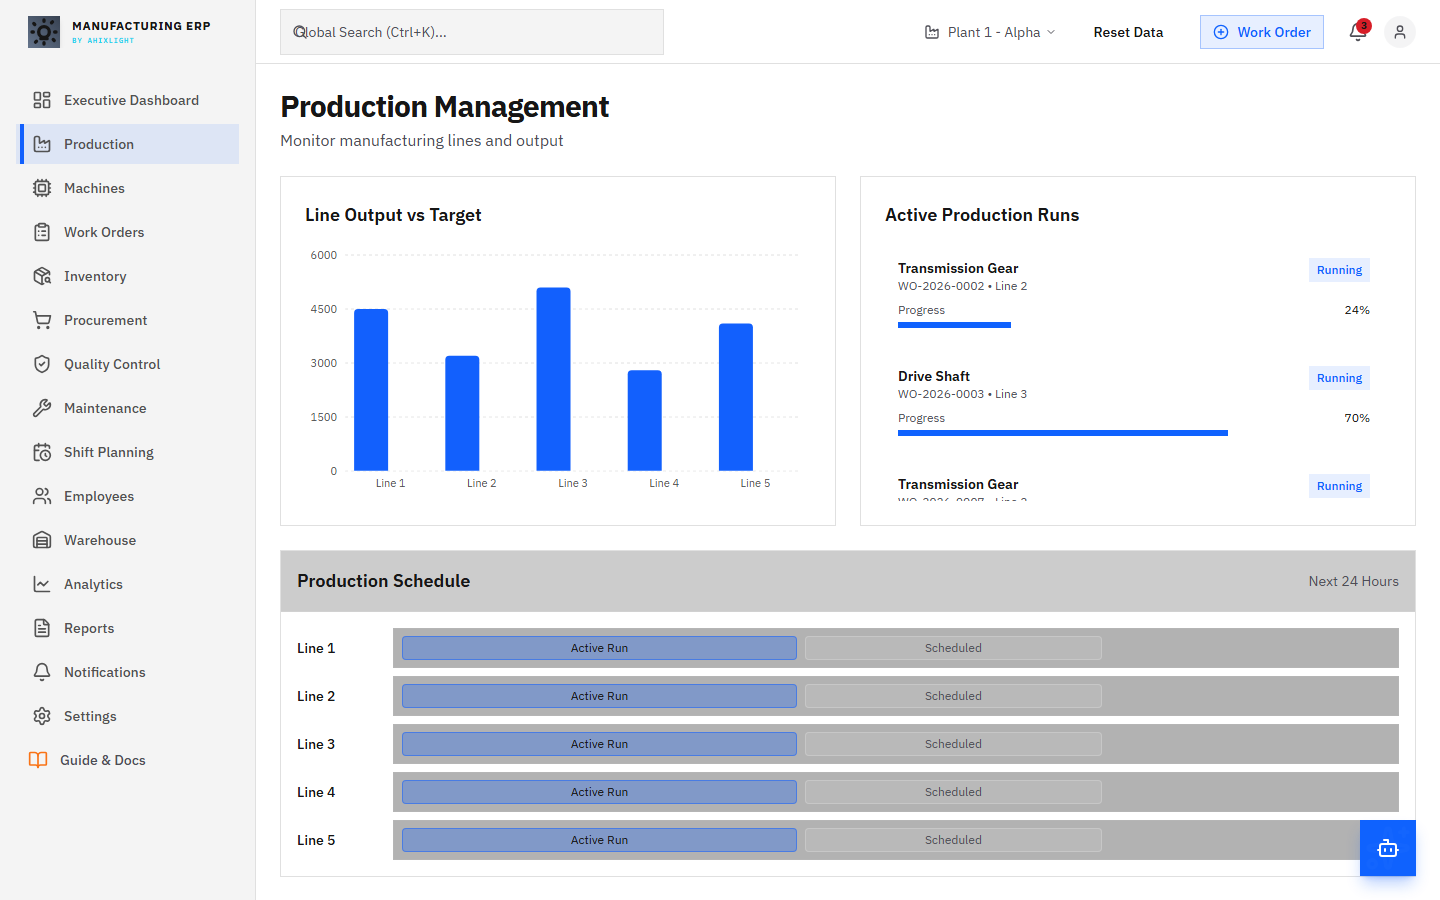Open the Inventory page
The width and height of the screenshot is (1440, 900).
[x=130, y=276]
